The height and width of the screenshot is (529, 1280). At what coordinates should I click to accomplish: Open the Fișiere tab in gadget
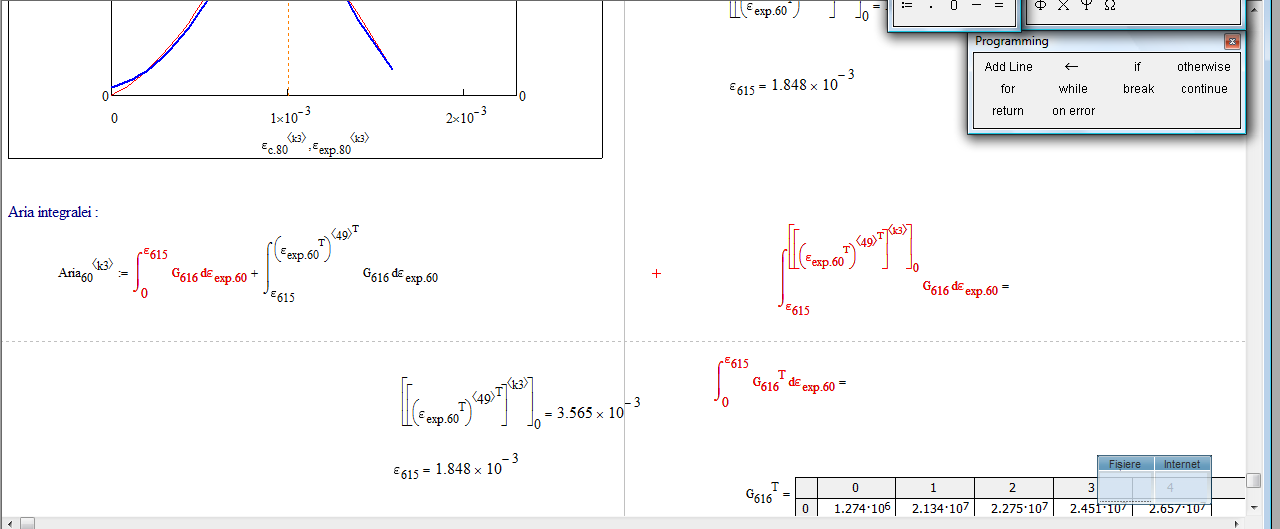pyautogui.click(x=1125, y=464)
